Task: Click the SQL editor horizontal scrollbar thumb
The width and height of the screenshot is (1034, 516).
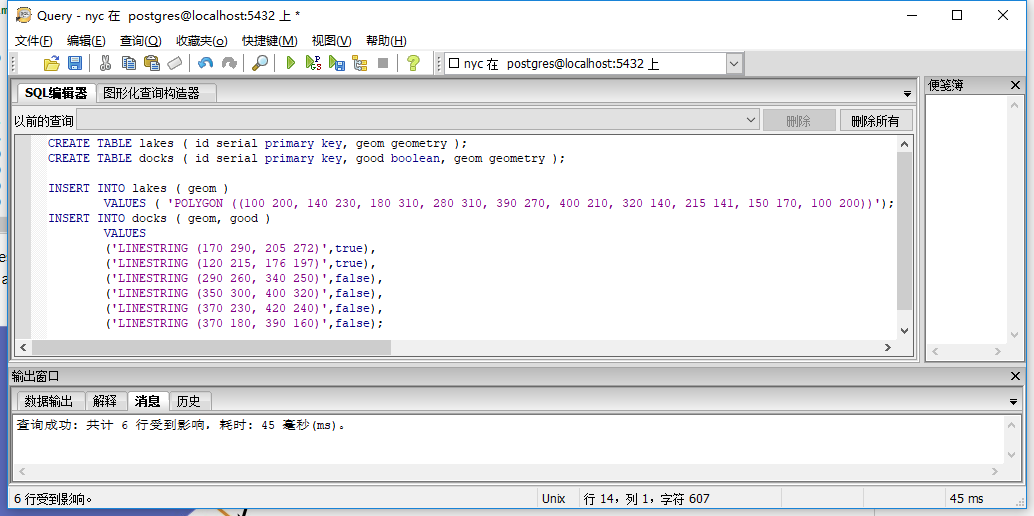Action: click(x=211, y=347)
